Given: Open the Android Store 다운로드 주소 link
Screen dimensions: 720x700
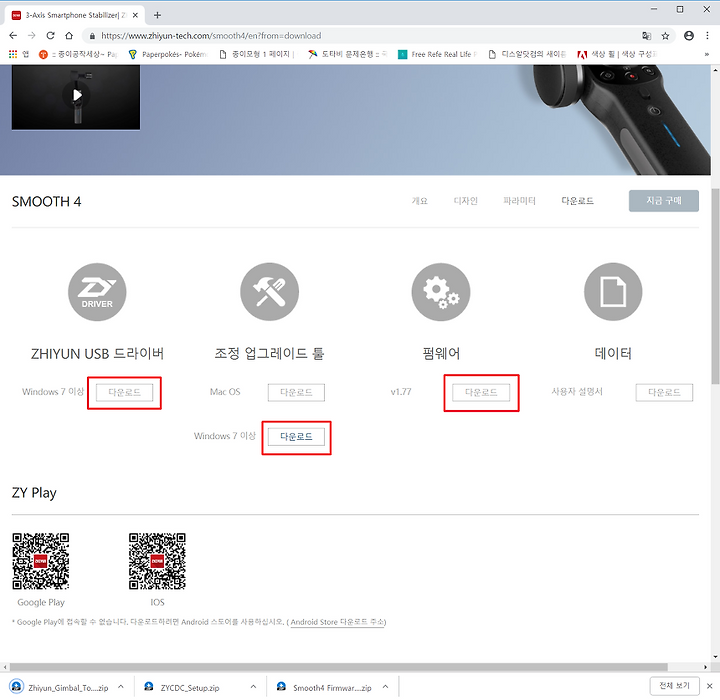Looking at the screenshot, I should click(x=338, y=622).
